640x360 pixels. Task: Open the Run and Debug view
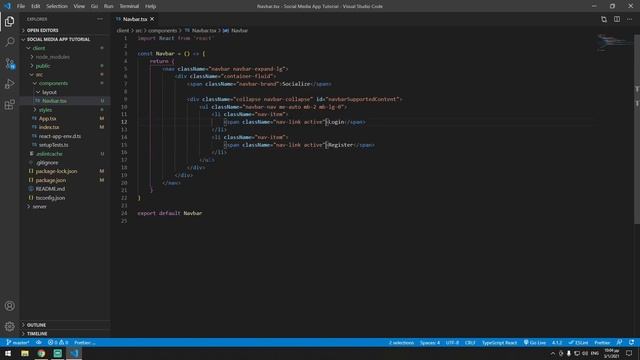pos(9,84)
